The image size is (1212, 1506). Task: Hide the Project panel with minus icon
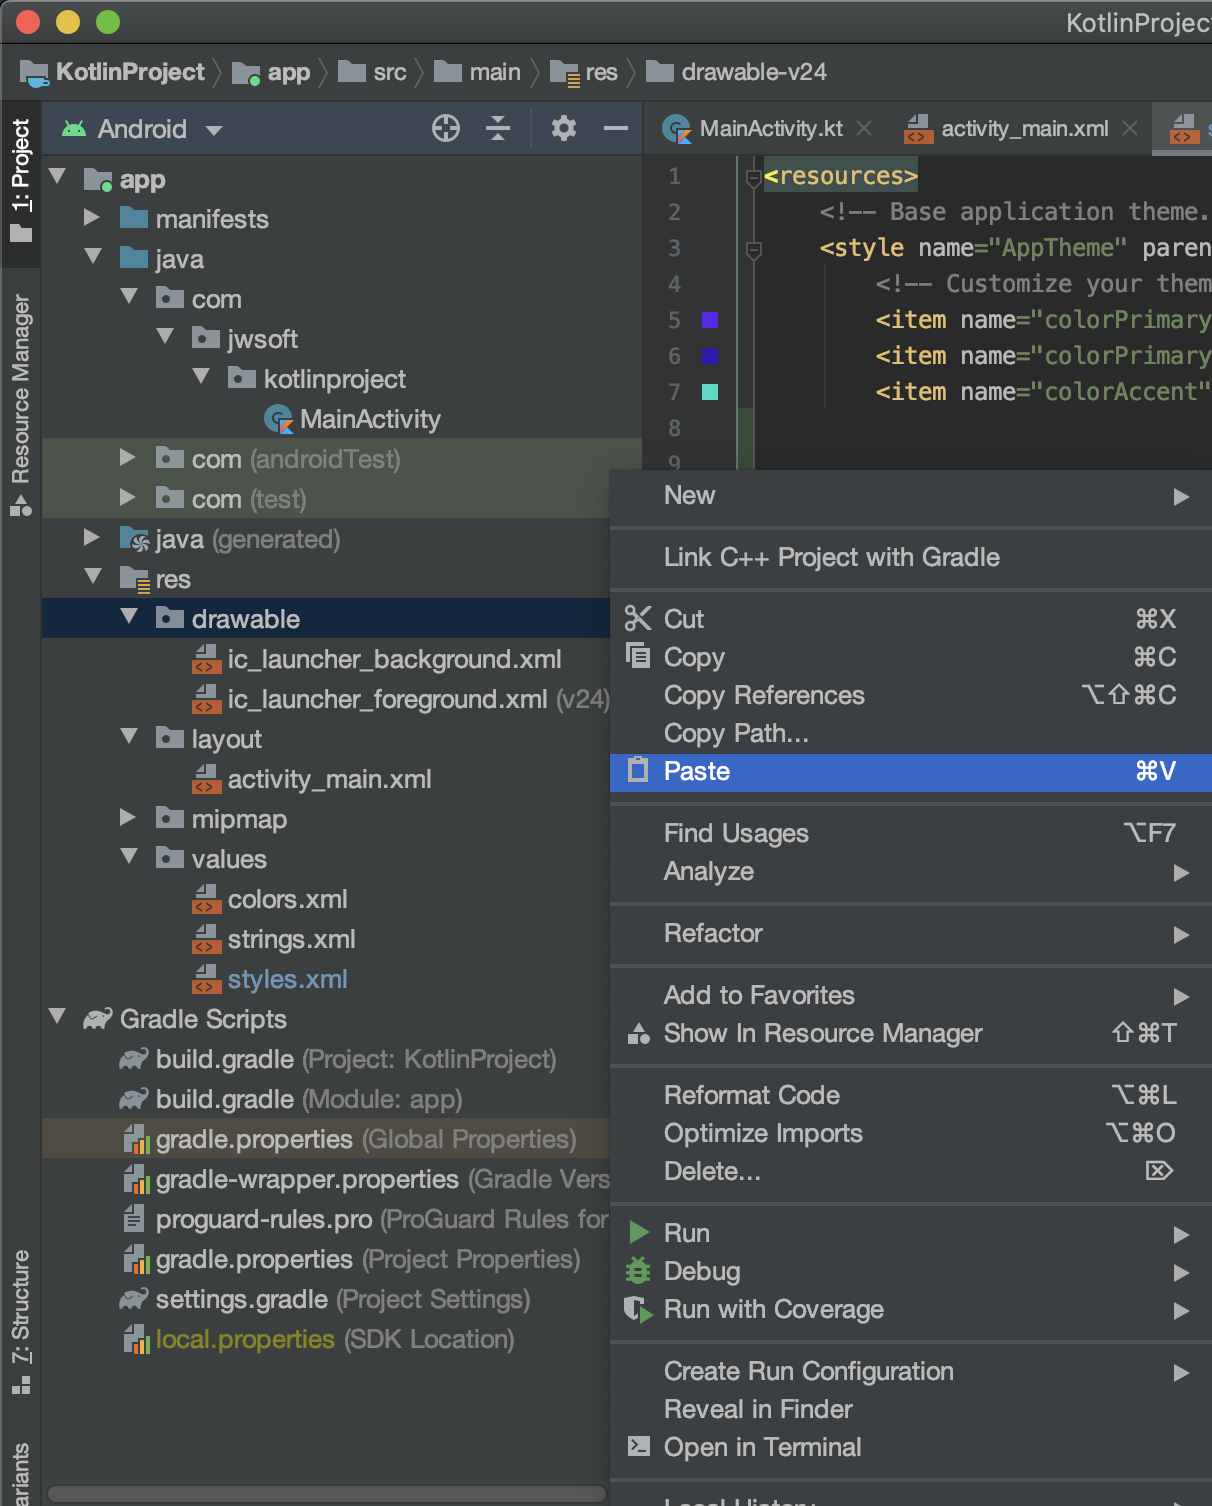(x=616, y=128)
